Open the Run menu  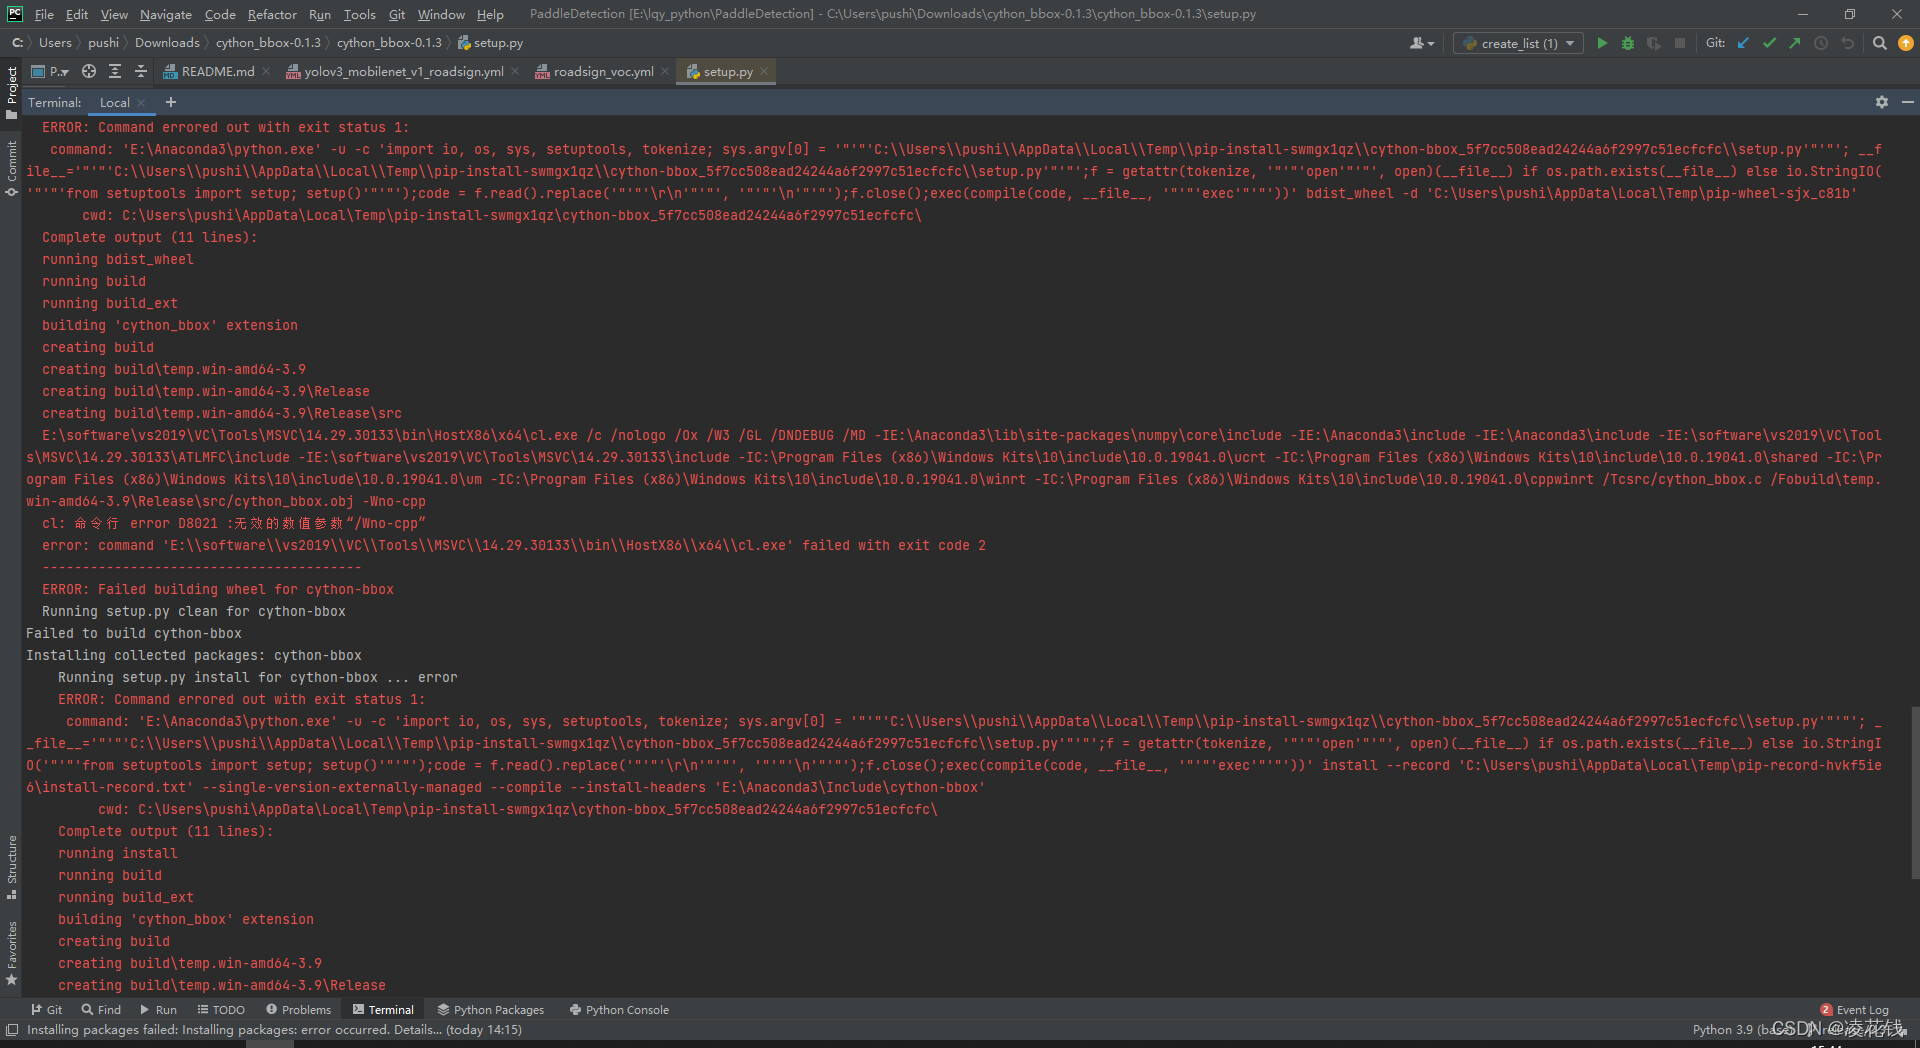(320, 14)
